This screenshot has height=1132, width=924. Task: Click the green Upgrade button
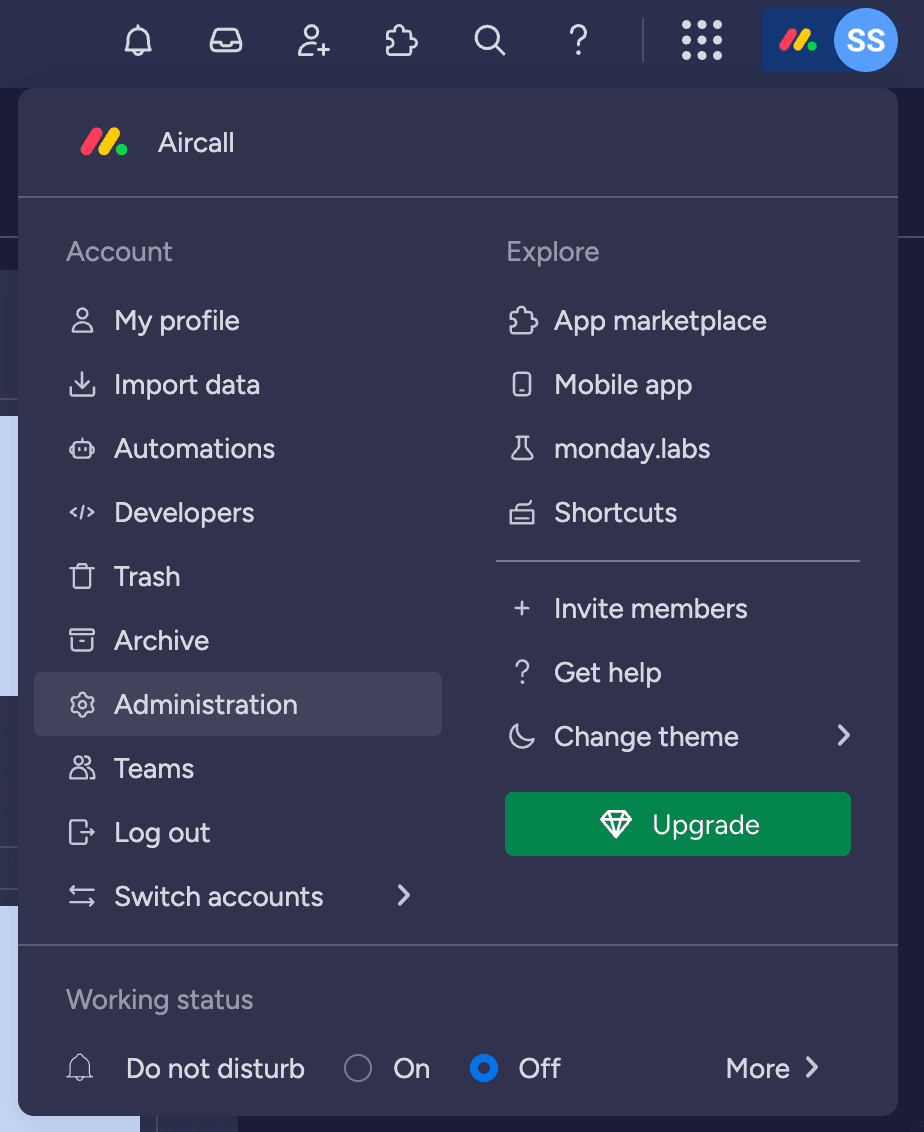(678, 825)
